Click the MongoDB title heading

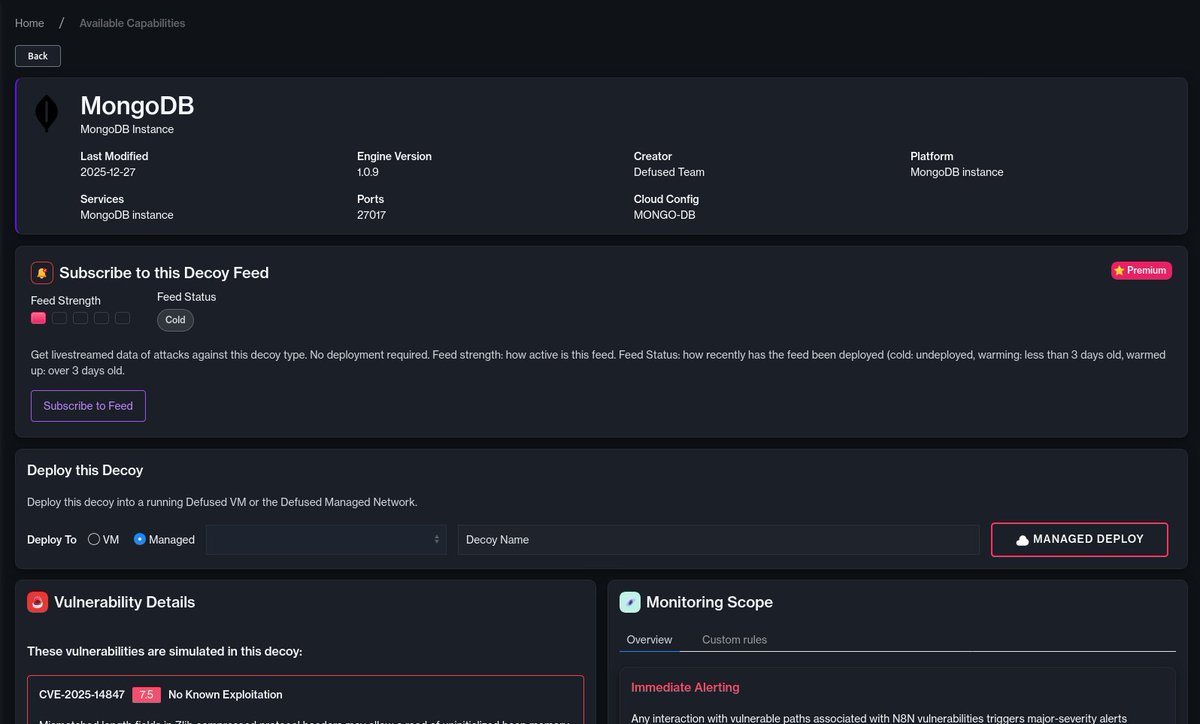coord(137,106)
